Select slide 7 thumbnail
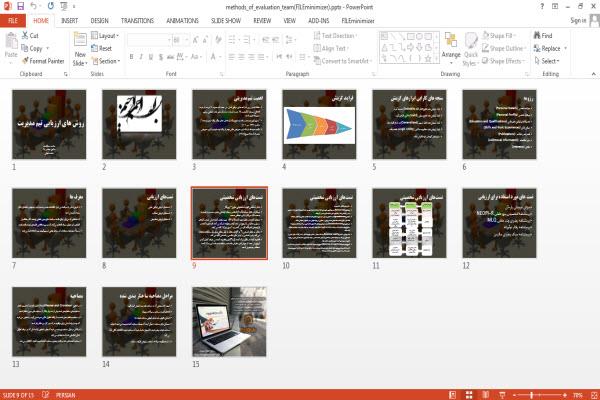Viewport: 600px width, 400px height. 49,223
